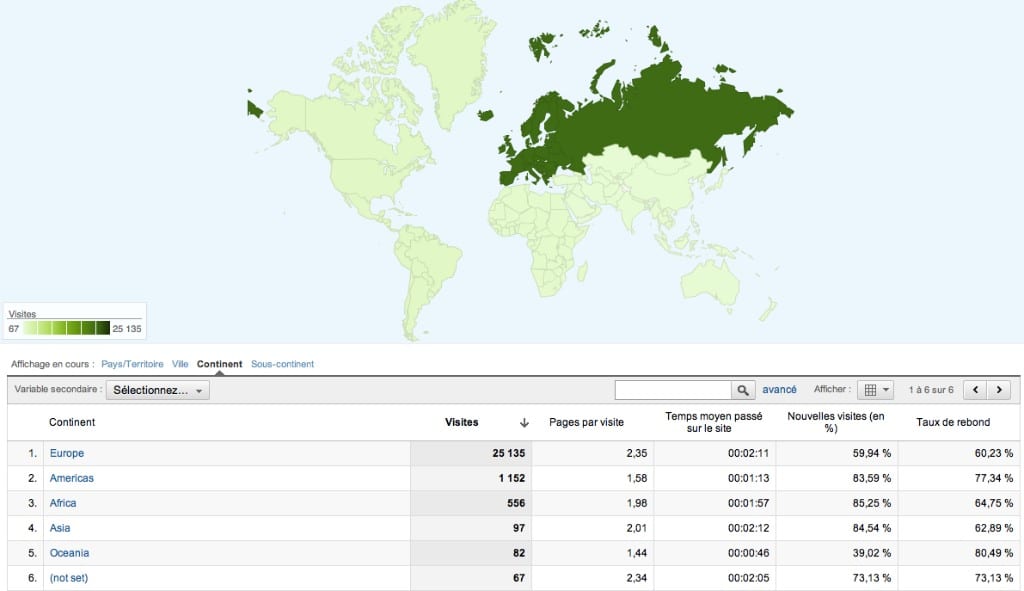Screen dimensions: 1024x591
Task: Select the 00:00:46 time cell for Oceania
Action: point(714,552)
